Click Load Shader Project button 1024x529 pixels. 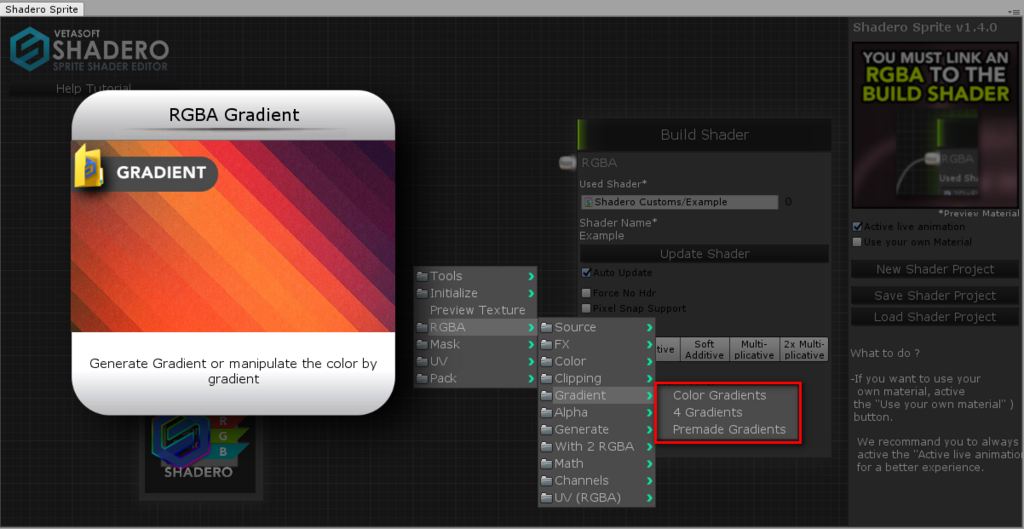(x=935, y=317)
